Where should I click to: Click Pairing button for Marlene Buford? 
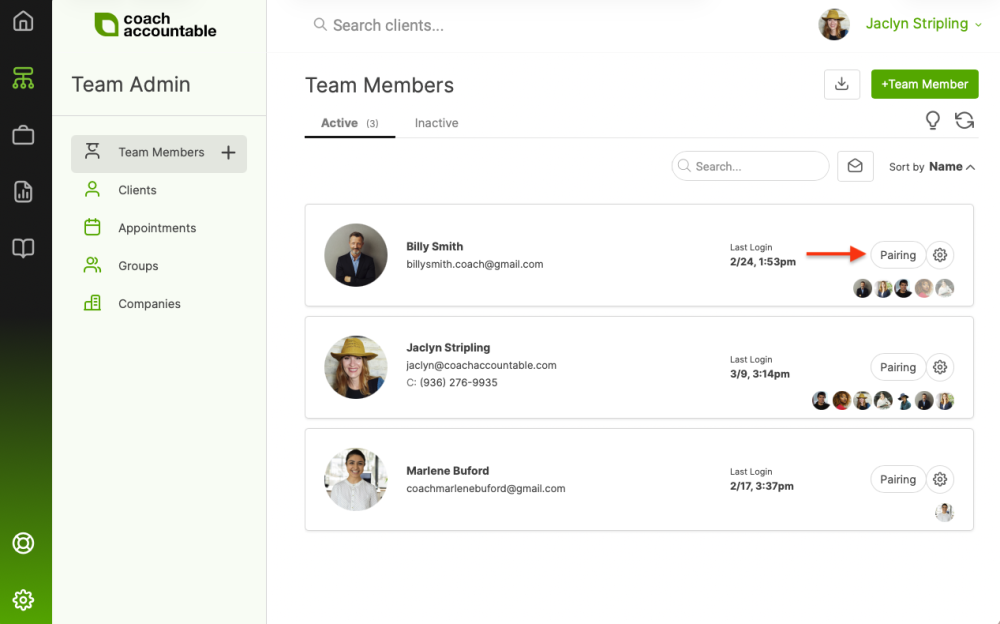pos(897,479)
